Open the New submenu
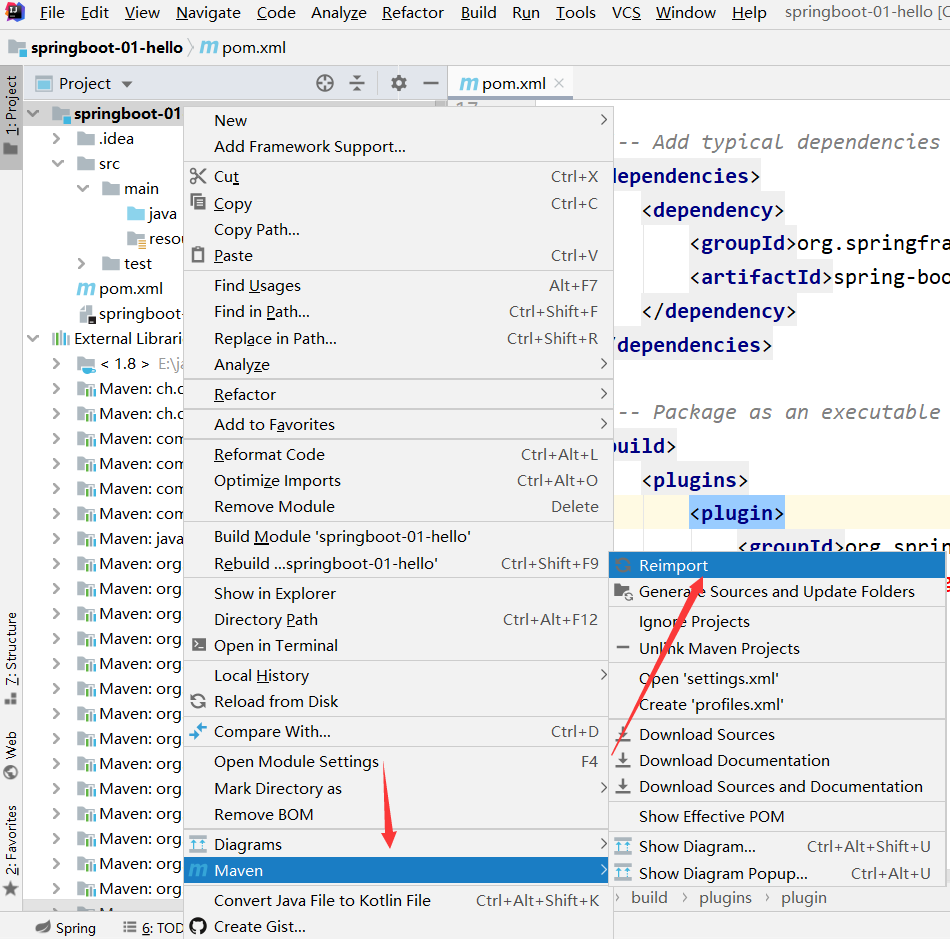 [398, 121]
